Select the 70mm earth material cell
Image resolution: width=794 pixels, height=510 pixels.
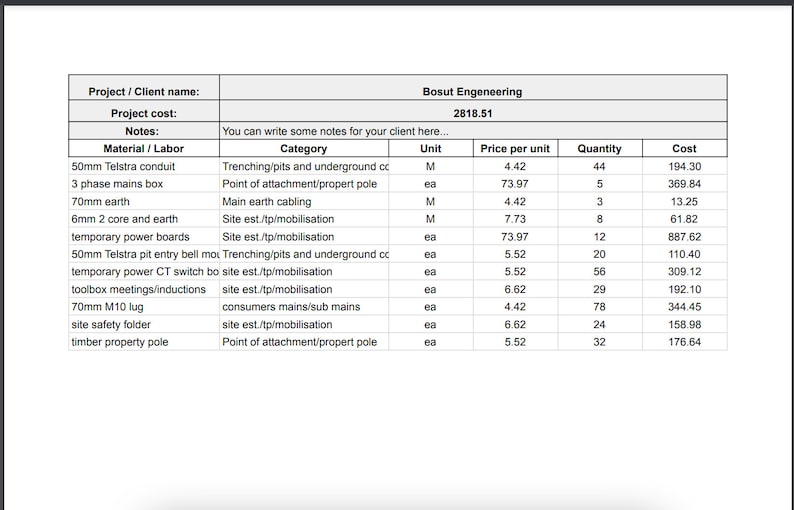144,202
